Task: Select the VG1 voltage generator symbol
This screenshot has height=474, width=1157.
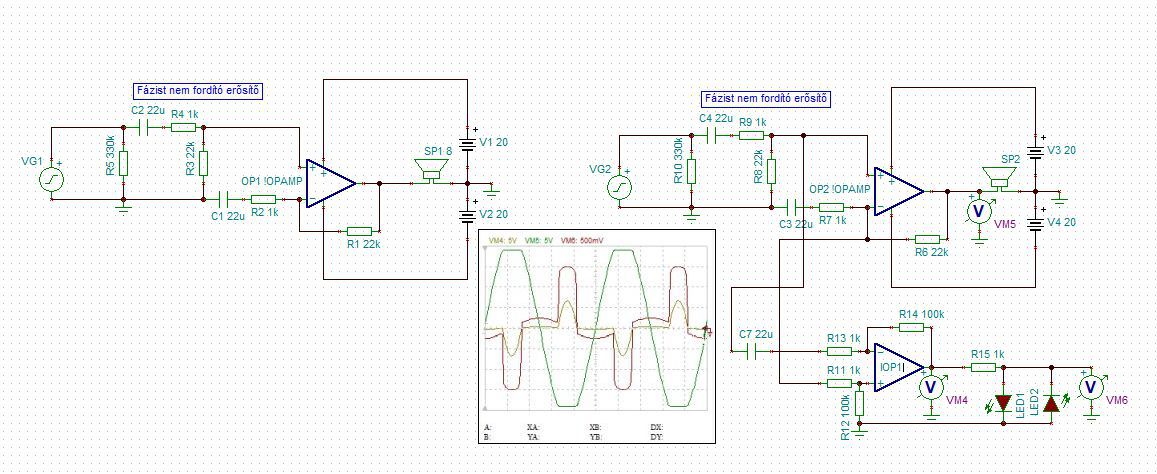Action: click(52, 179)
